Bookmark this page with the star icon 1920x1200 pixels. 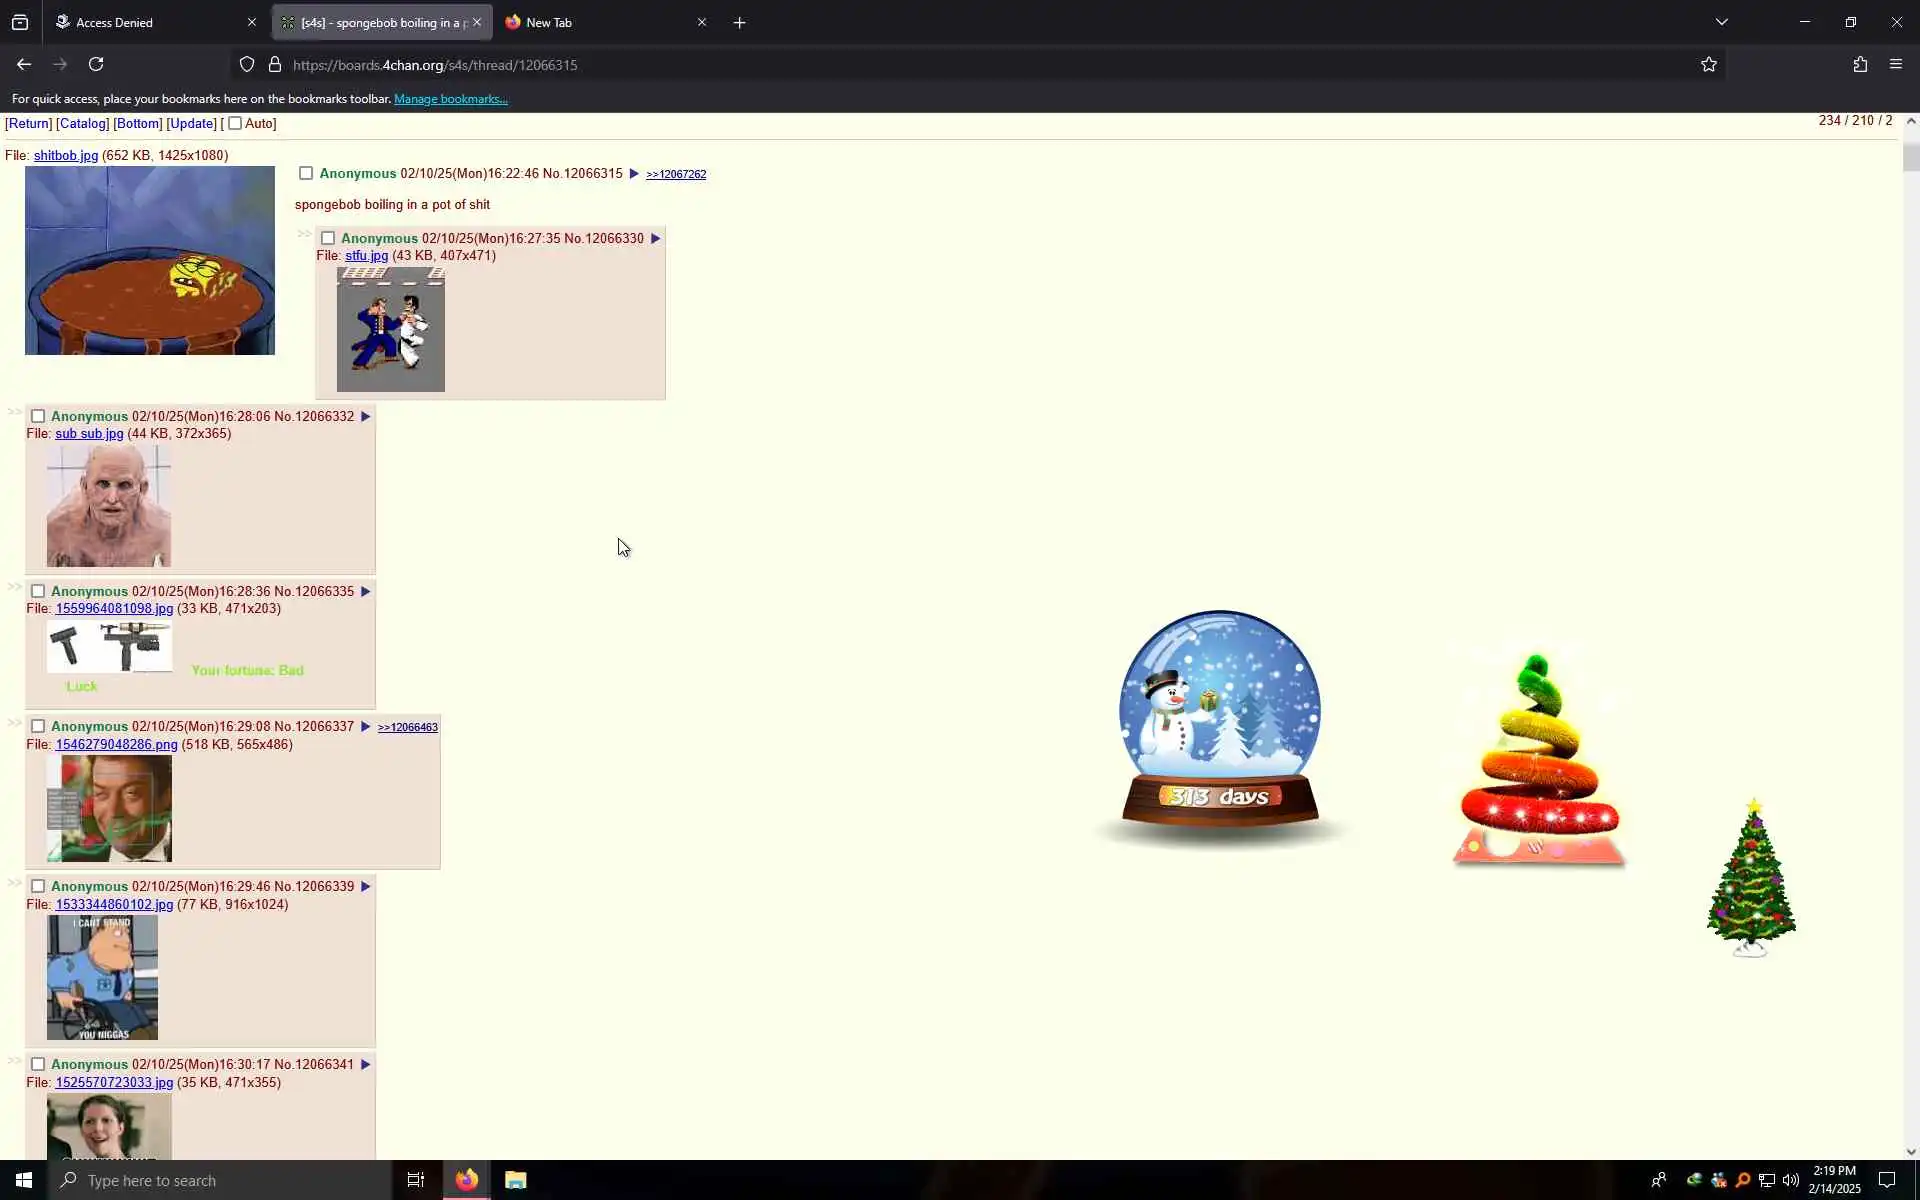1708,64
